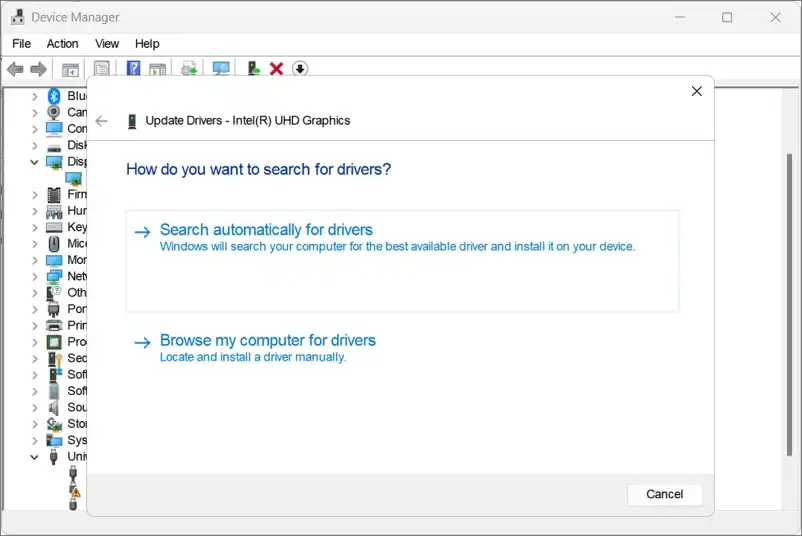Select the Network adapters icon in tree
This screenshot has width=802, height=536.
(x=54, y=276)
